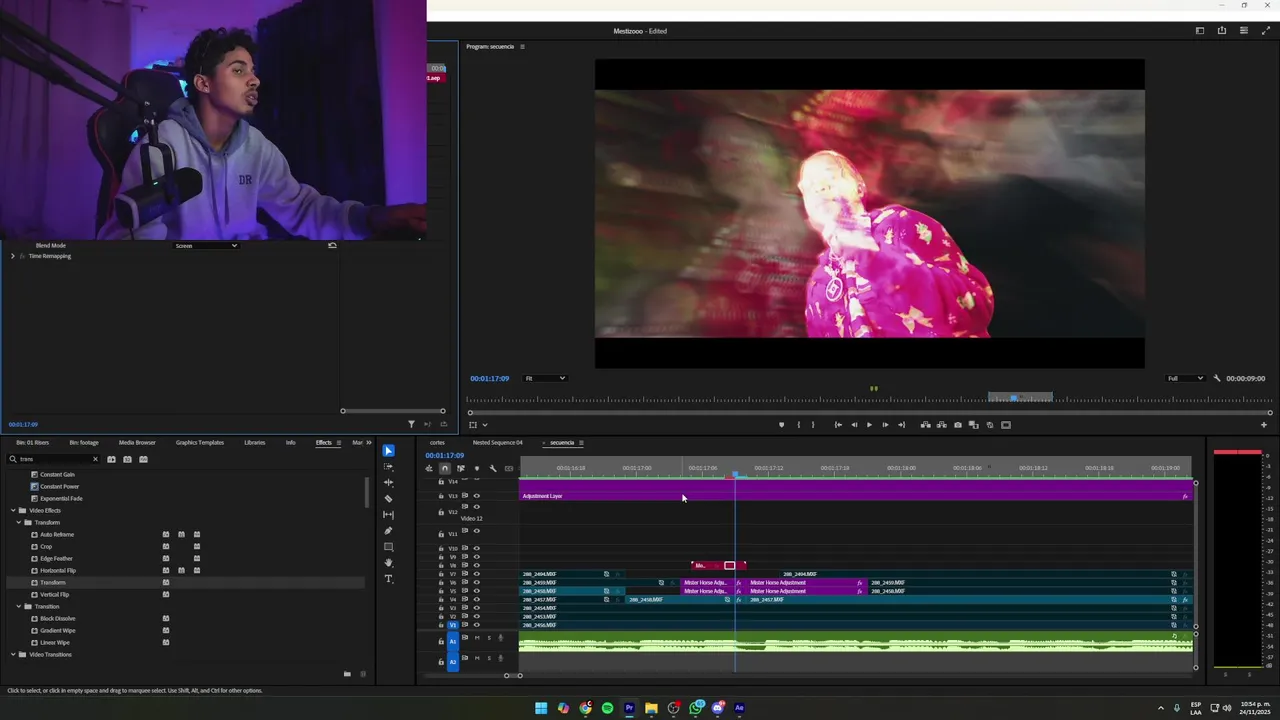Select the Ripple Edit tool

pyautogui.click(x=388, y=483)
